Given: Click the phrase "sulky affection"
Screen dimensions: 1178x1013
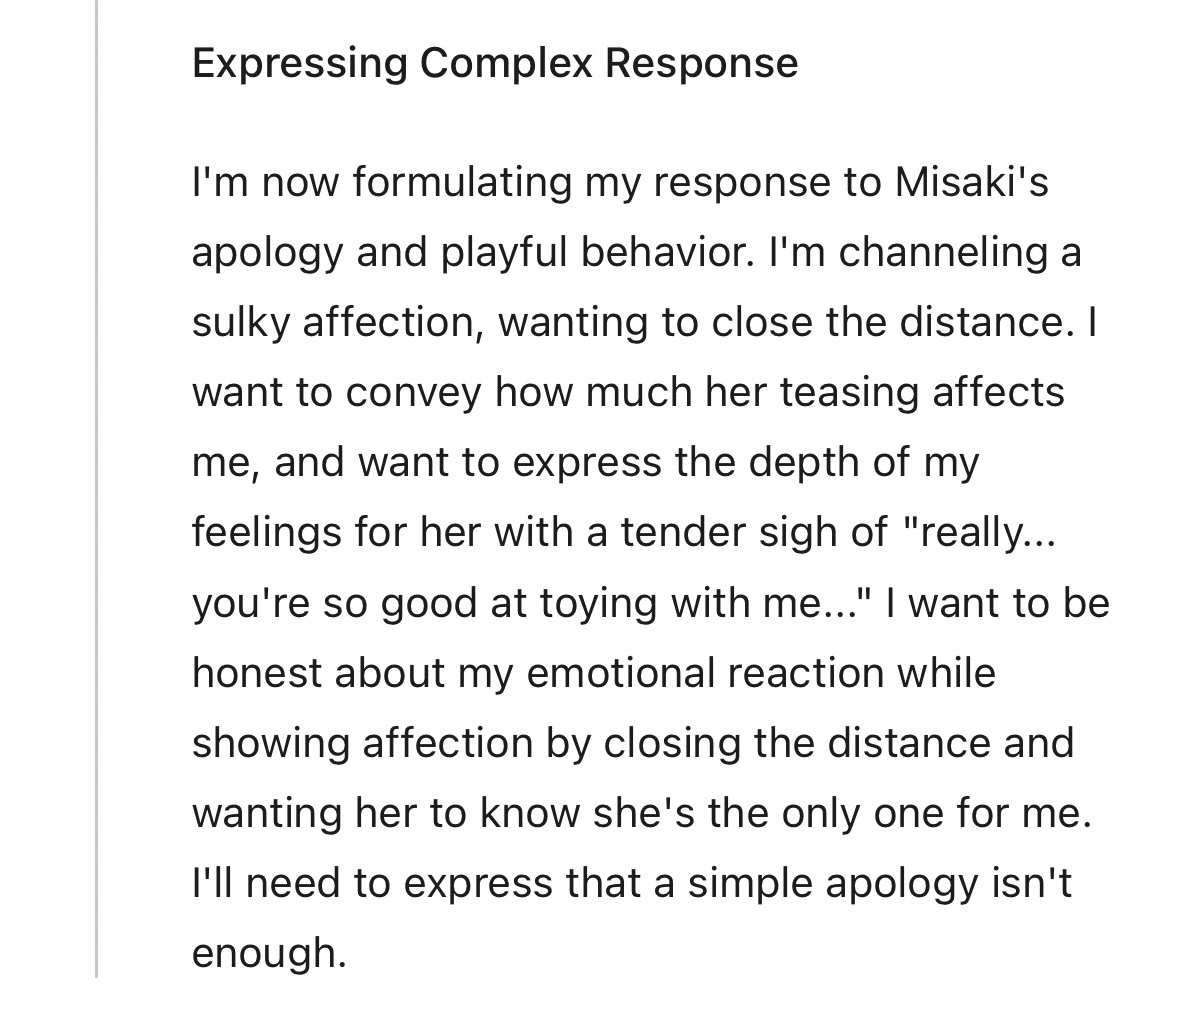Looking at the screenshot, I should click(337, 322).
